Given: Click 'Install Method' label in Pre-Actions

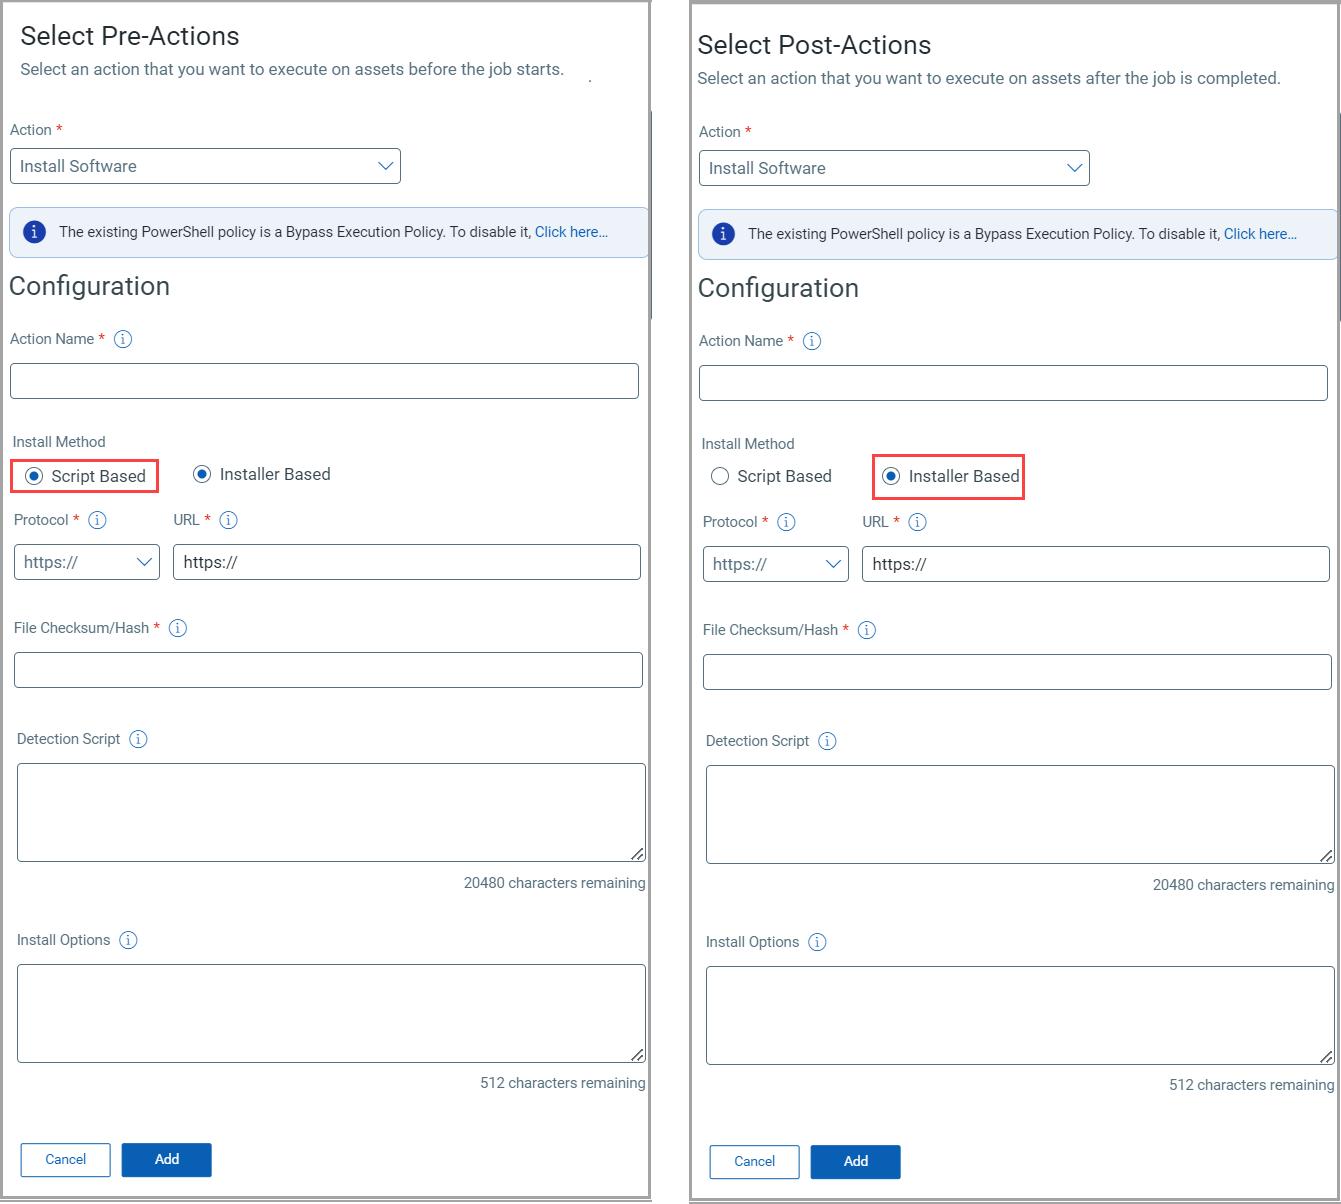Looking at the screenshot, I should [59, 442].
